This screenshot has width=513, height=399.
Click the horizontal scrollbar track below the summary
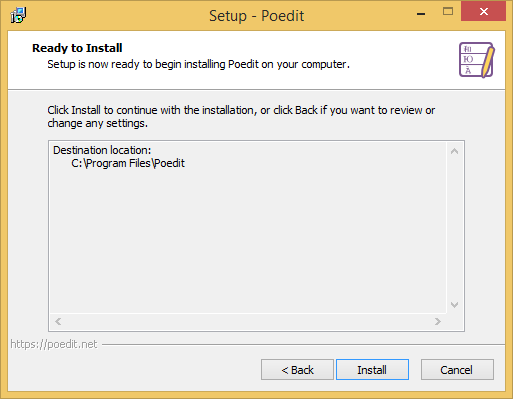pyautogui.click(x=248, y=321)
